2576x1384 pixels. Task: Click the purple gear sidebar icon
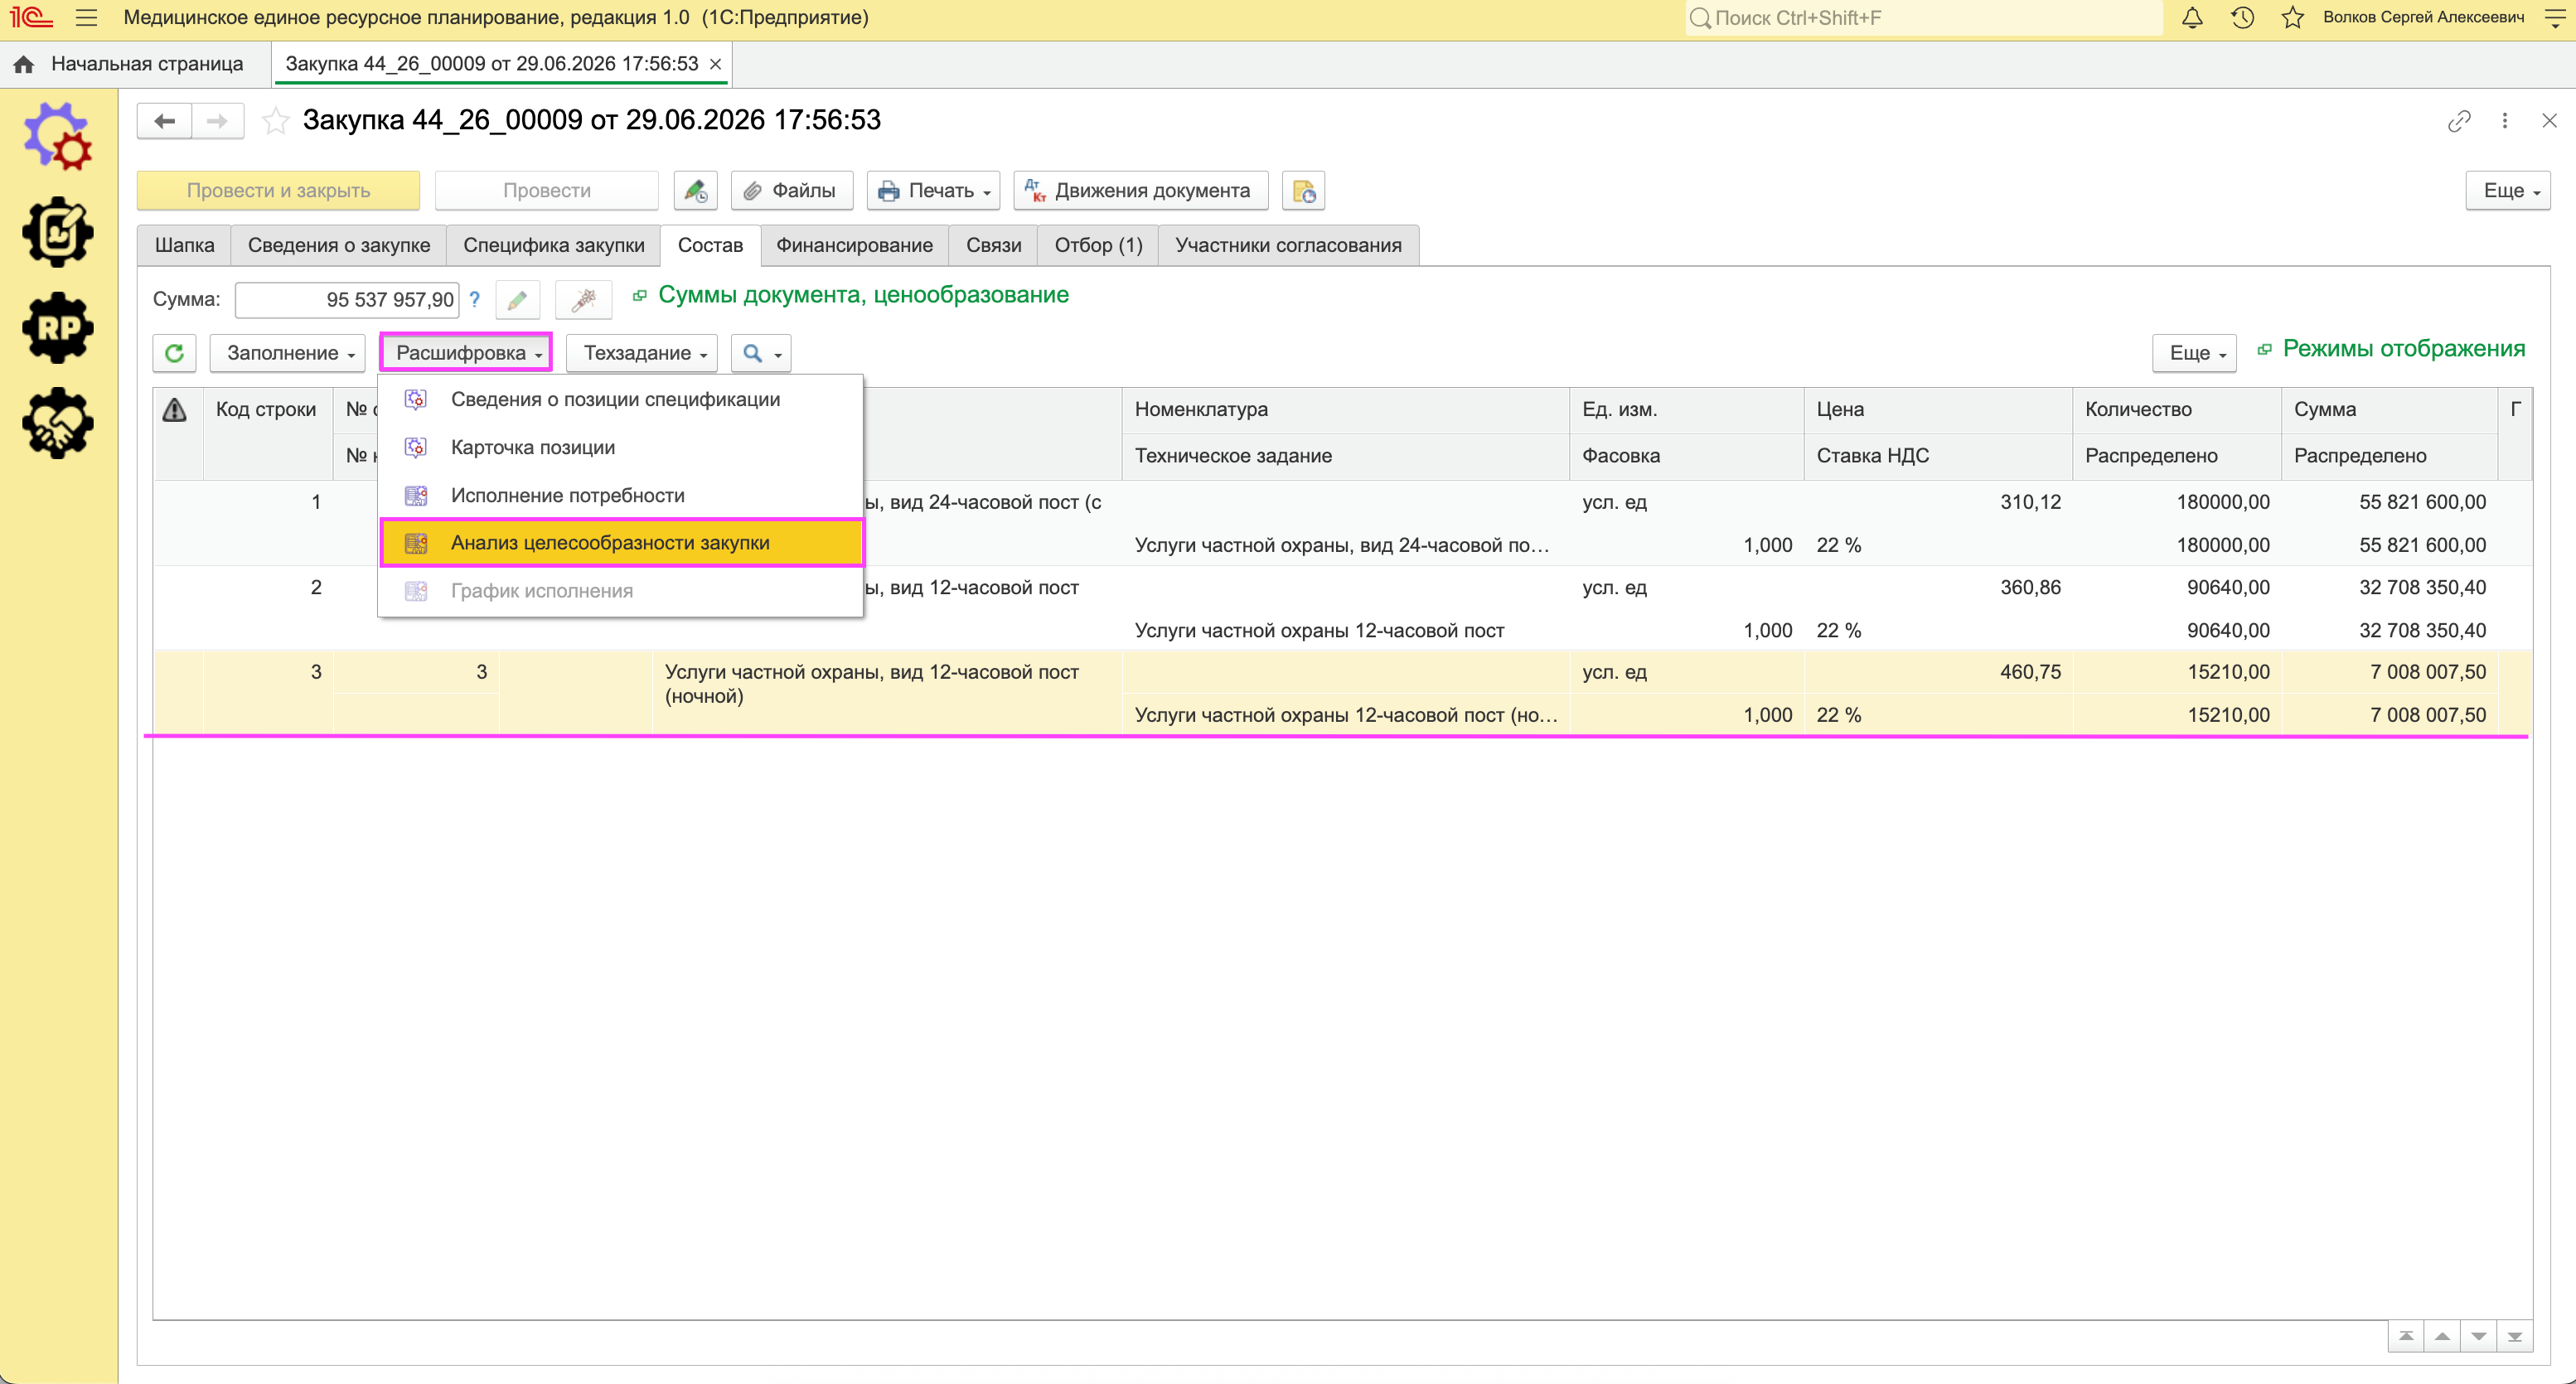click(x=58, y=137)
